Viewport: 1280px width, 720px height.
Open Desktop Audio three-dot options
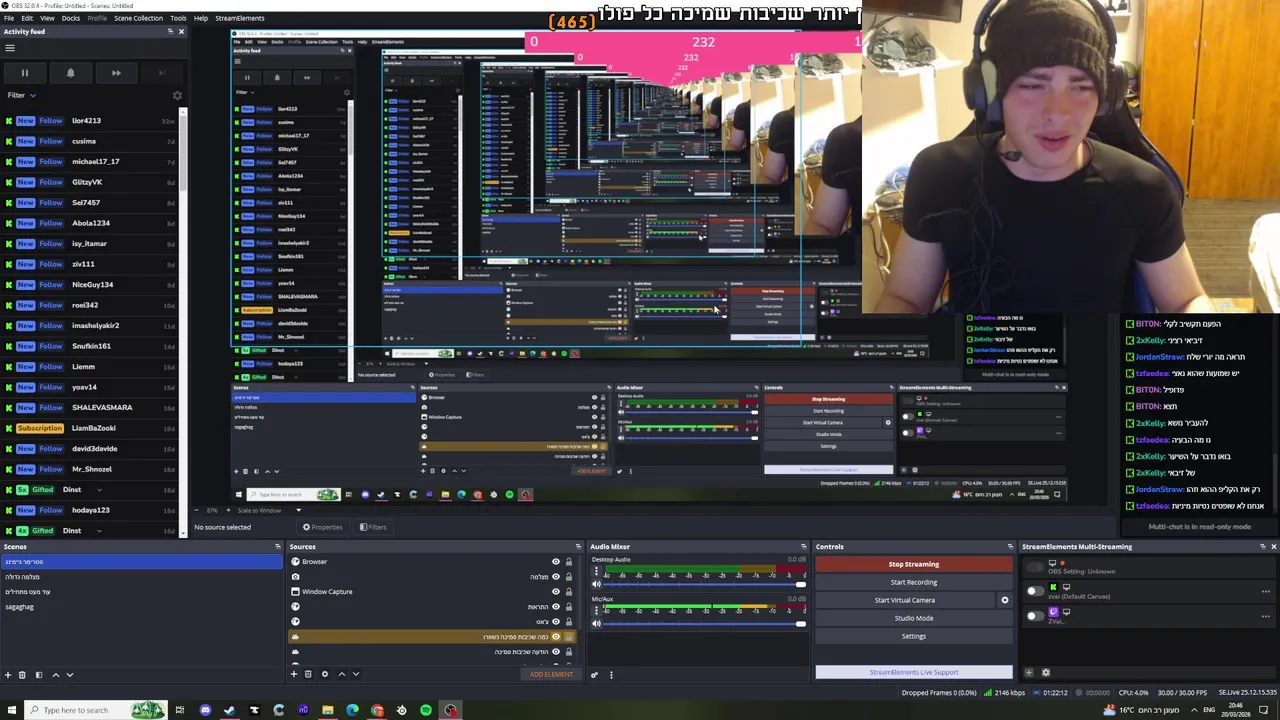coord(596,572)
